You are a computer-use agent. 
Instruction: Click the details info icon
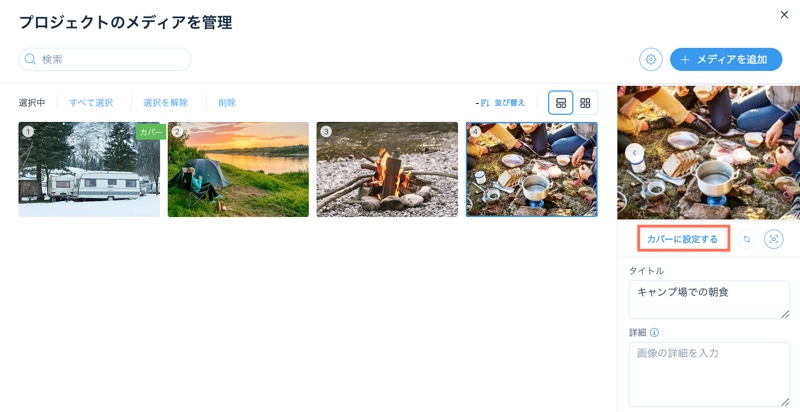click(x=655, y=332)
